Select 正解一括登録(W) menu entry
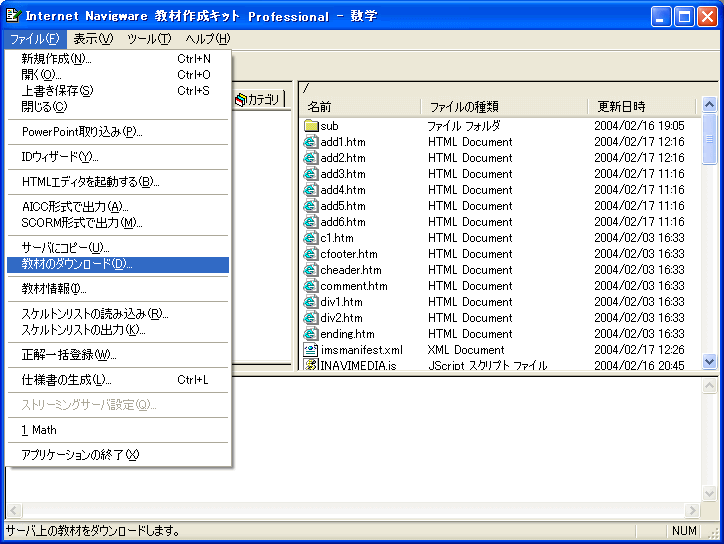724x544 pixels. tap(118, 355)
